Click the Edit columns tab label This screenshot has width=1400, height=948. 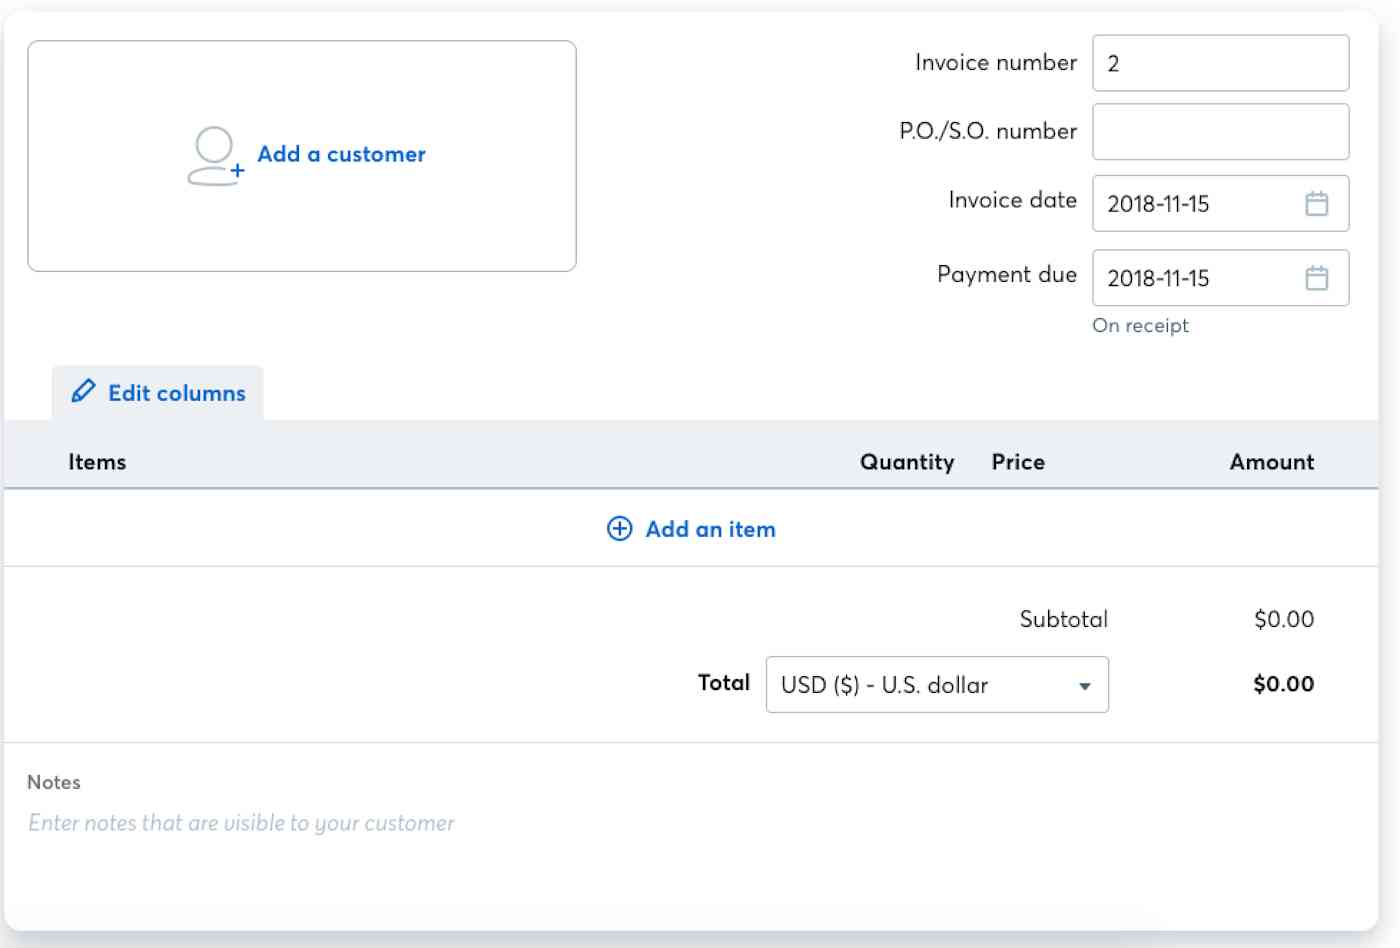[176, 393]
